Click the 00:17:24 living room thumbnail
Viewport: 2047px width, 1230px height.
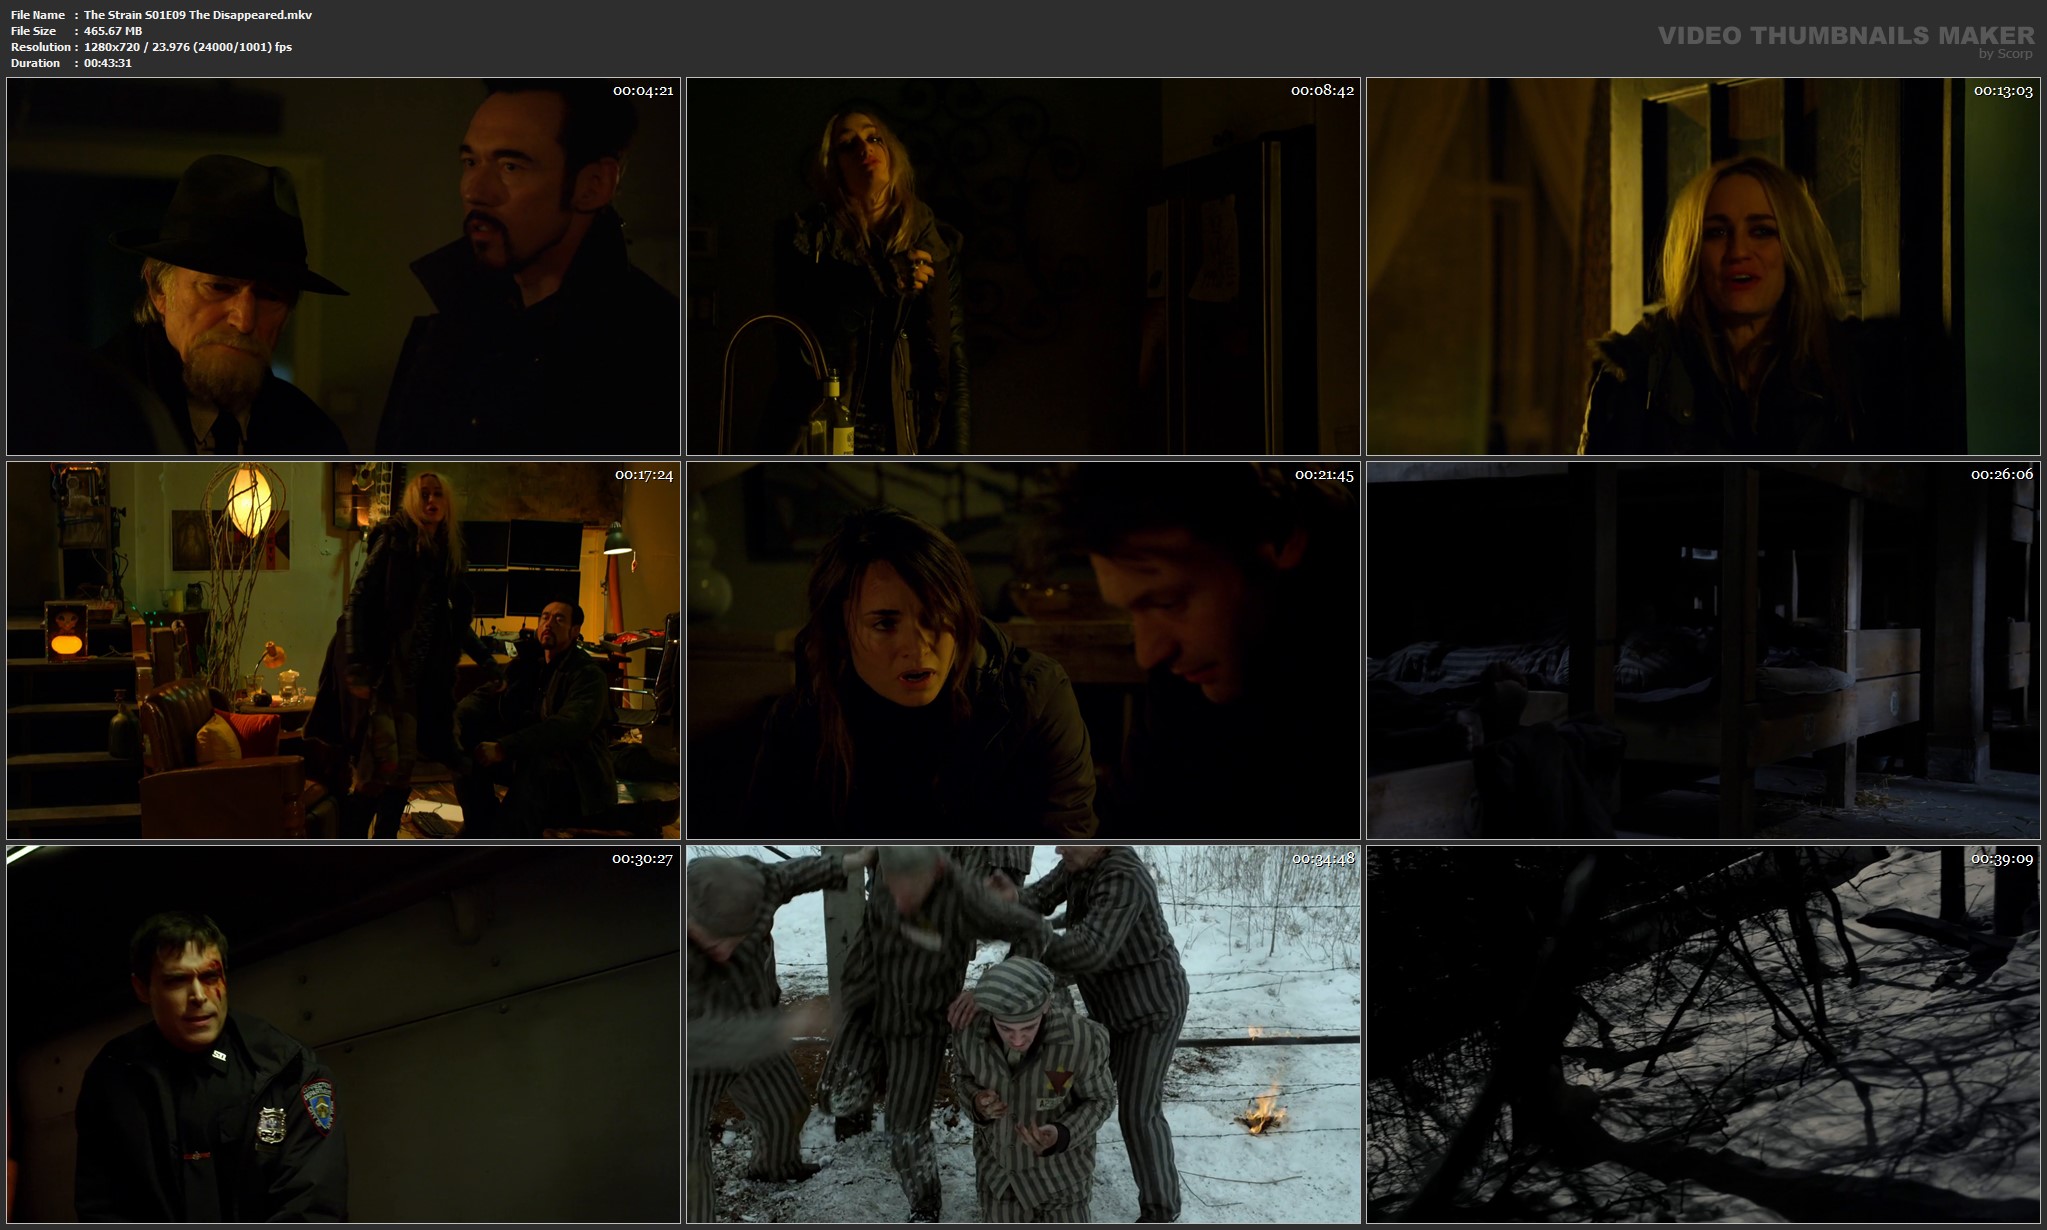tap(343, 650)
